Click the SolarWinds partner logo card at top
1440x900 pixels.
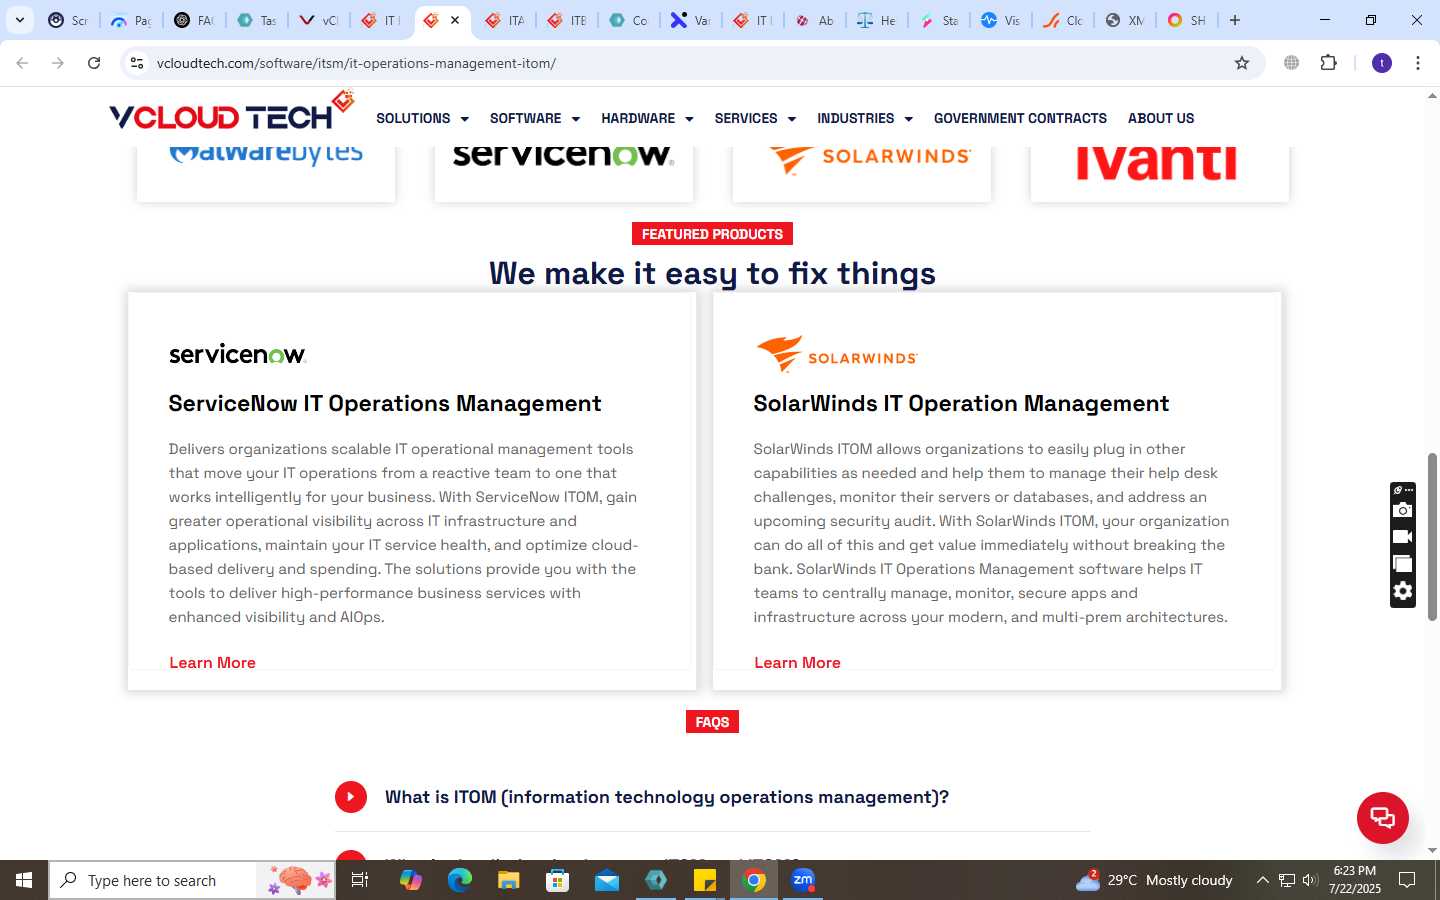862,173
